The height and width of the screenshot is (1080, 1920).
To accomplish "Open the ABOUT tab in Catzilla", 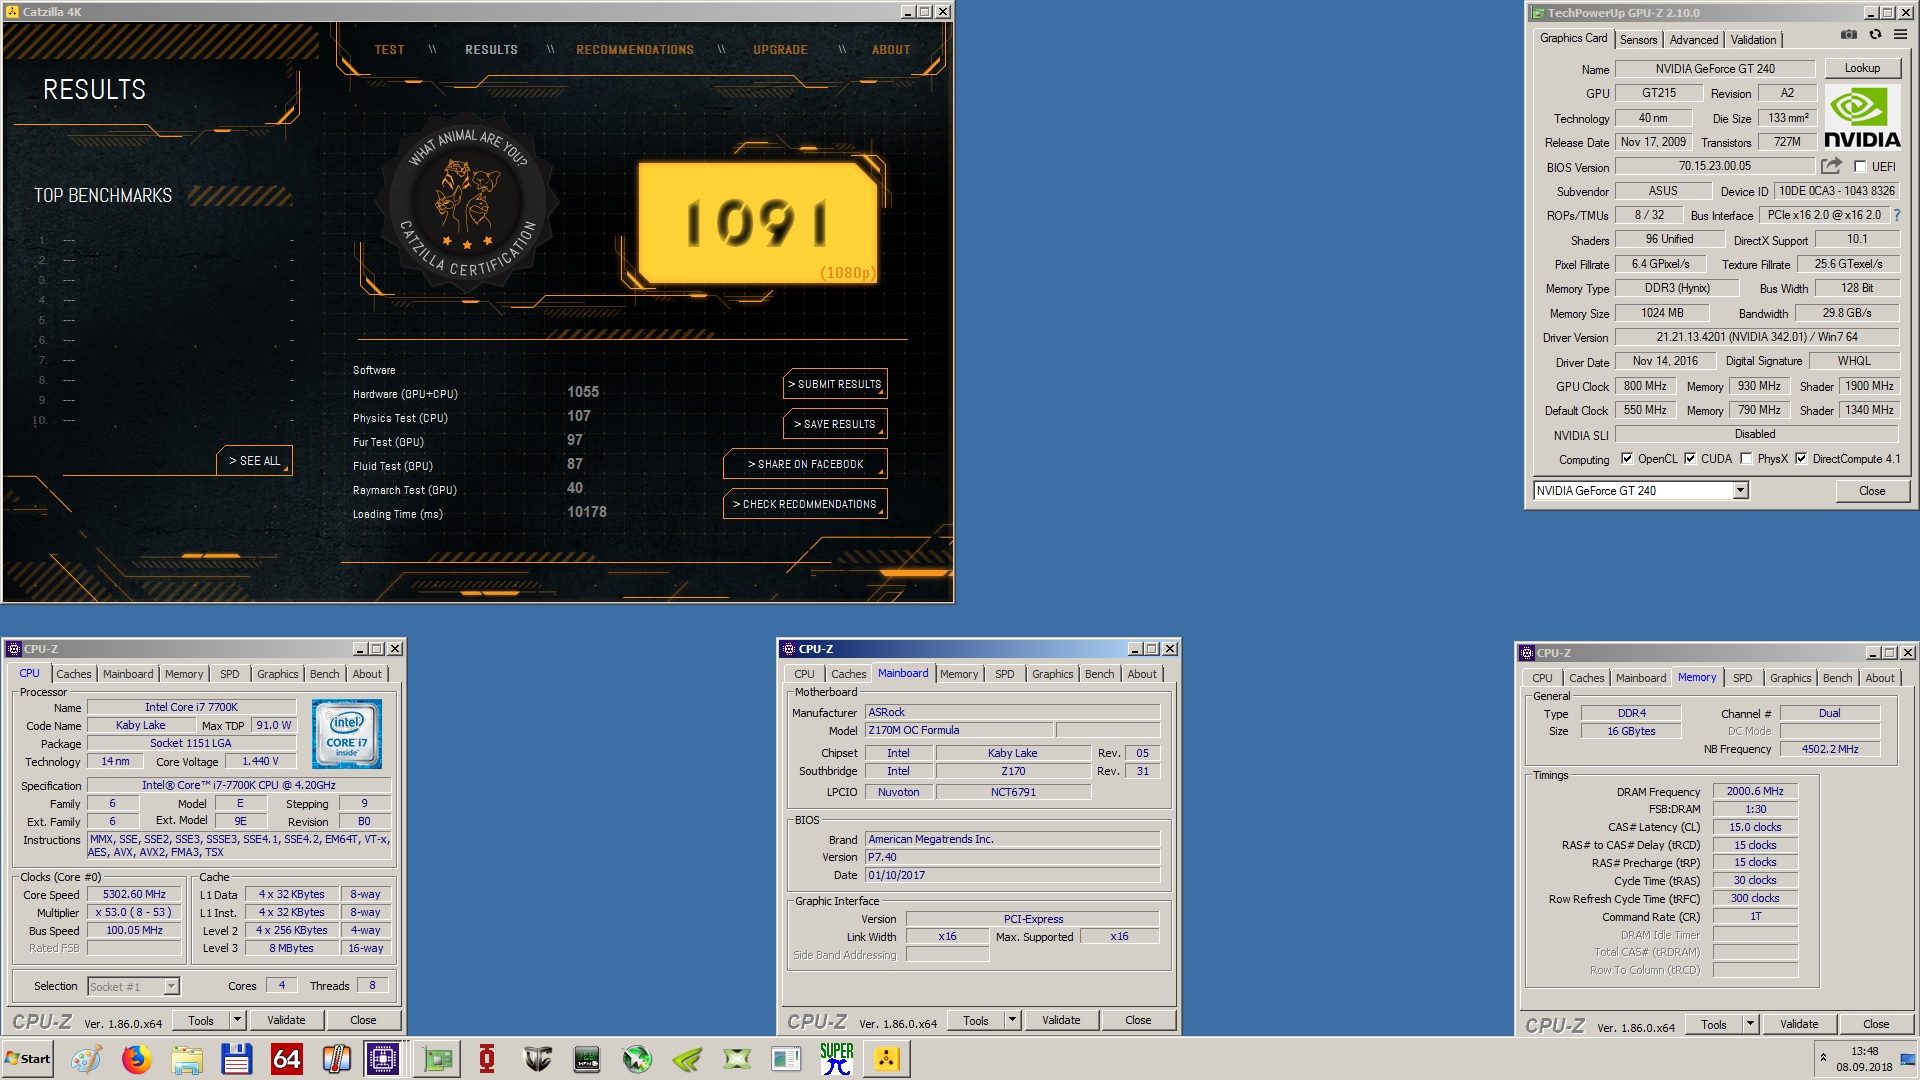I will click(890, 50).
